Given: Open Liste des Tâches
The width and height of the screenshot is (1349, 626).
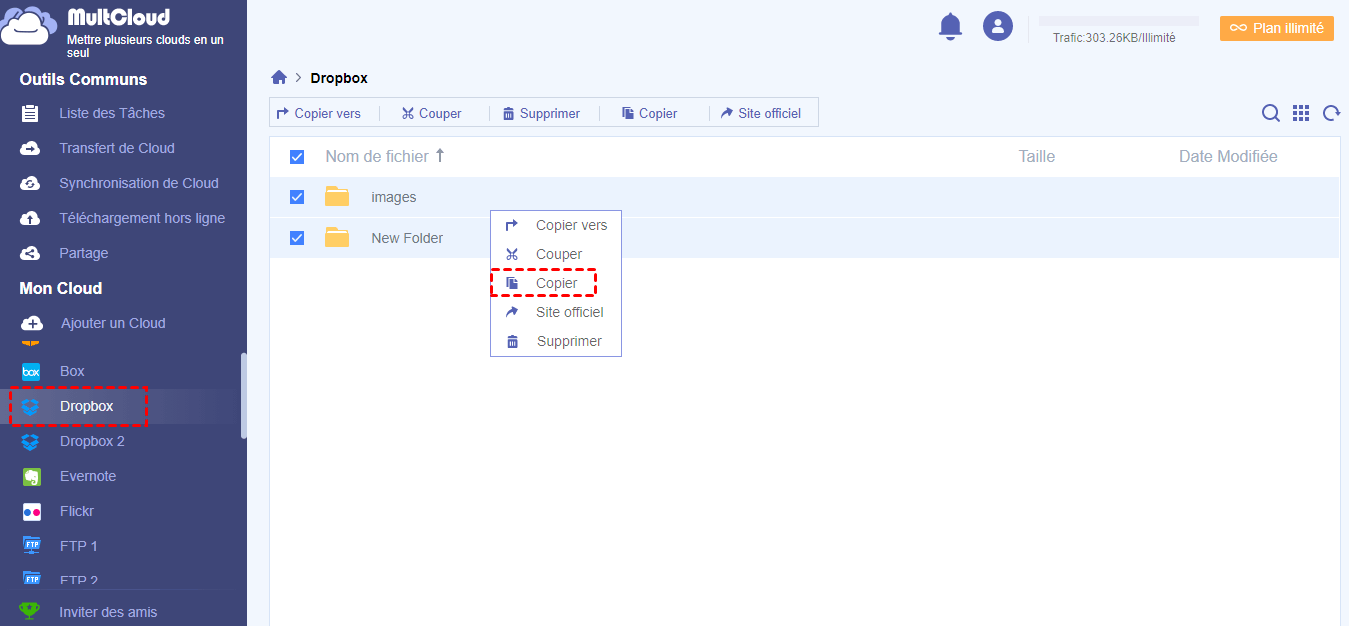Looking at the screenshot, I should (x=112, y=113).
